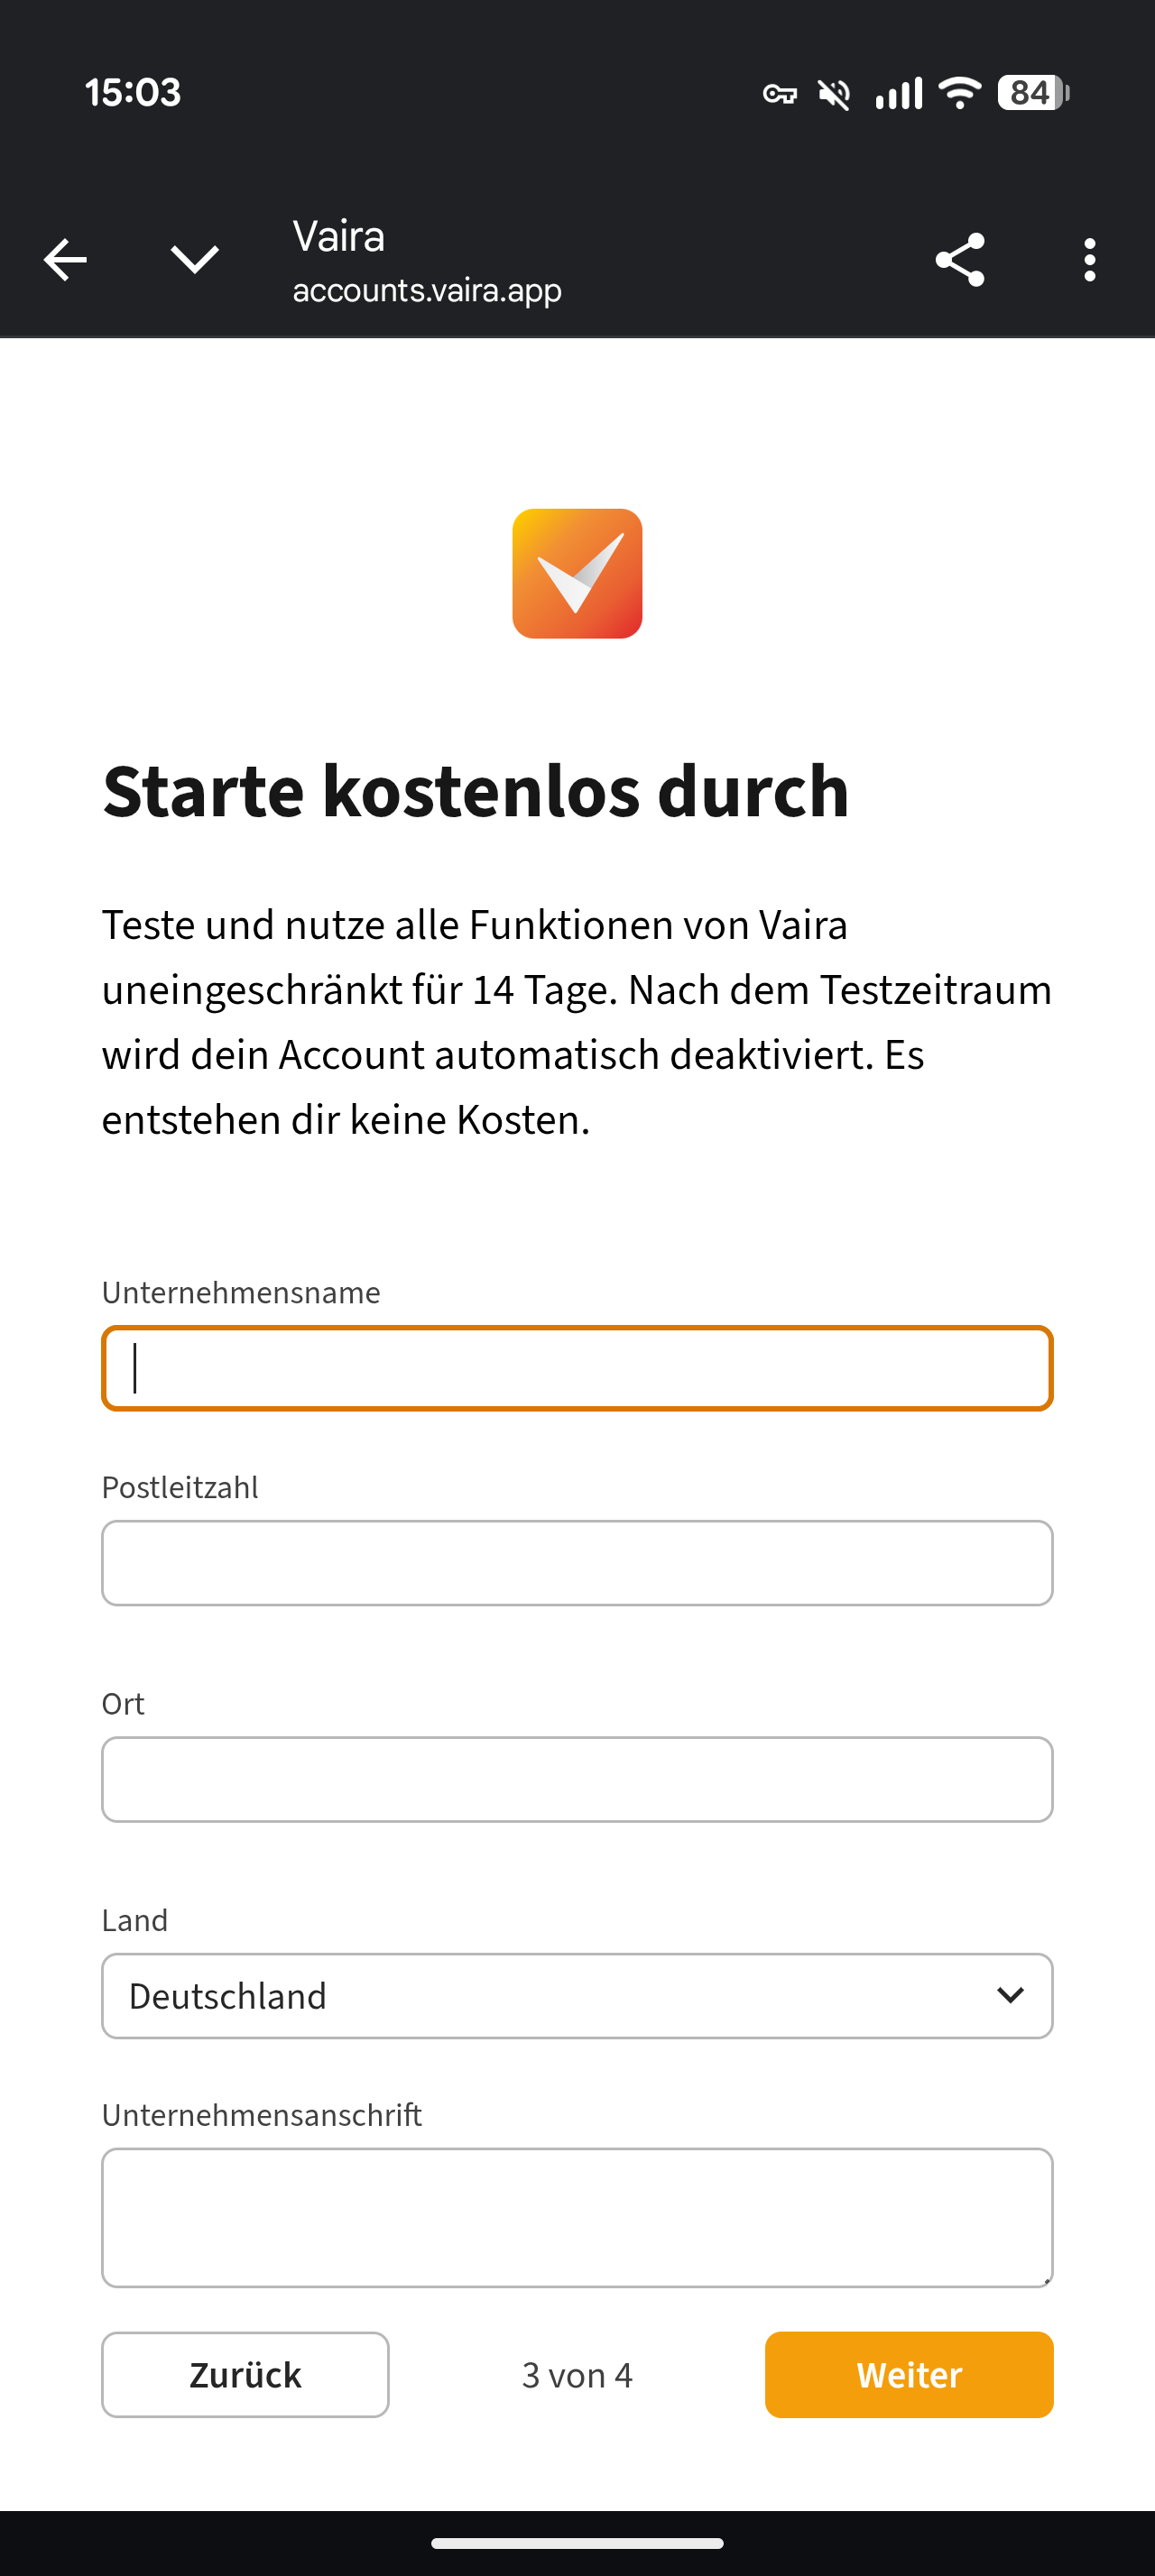Tap the bottom home gesture bar
The height and width of the screenshot is (2576, 1155).
(577, 2543)
